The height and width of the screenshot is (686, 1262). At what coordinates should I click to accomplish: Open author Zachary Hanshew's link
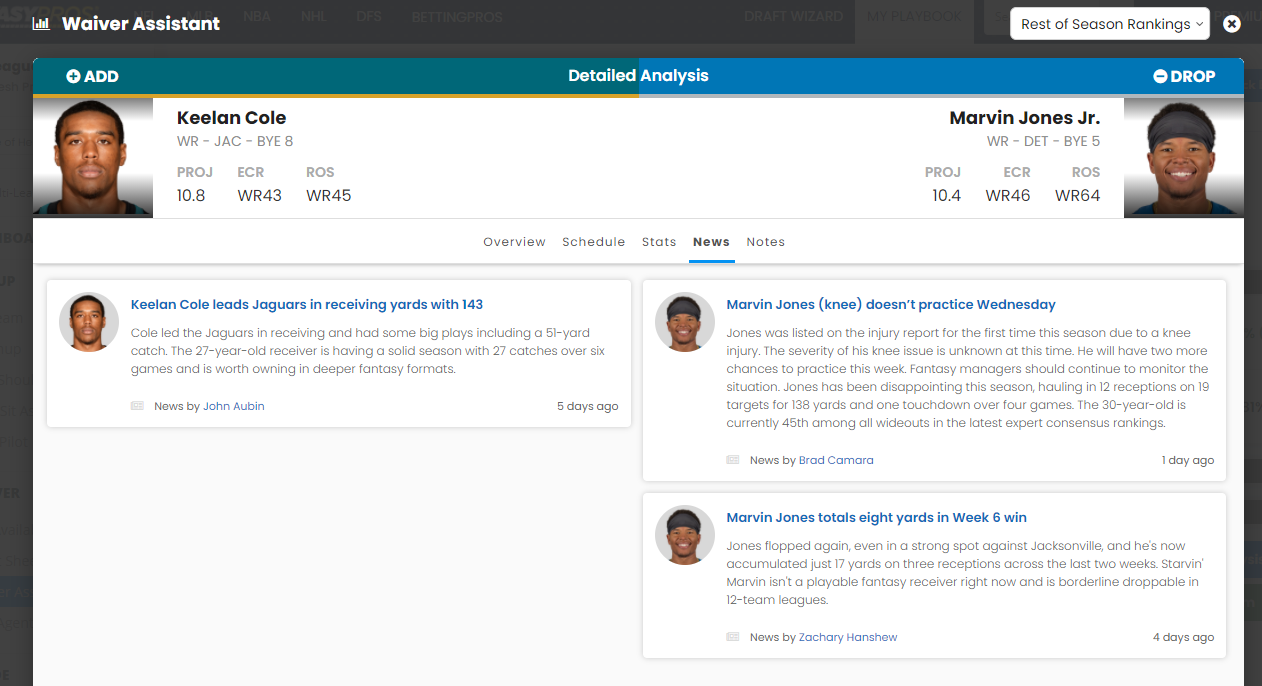[x=848, y=637]
